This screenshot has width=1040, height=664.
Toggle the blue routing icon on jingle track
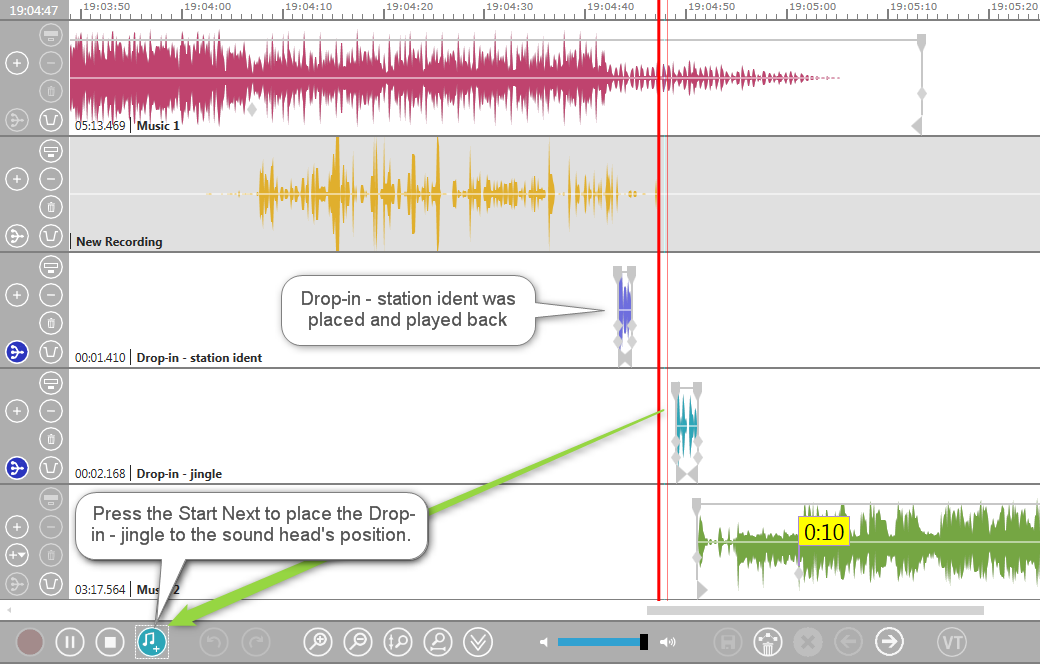point(16,468)
